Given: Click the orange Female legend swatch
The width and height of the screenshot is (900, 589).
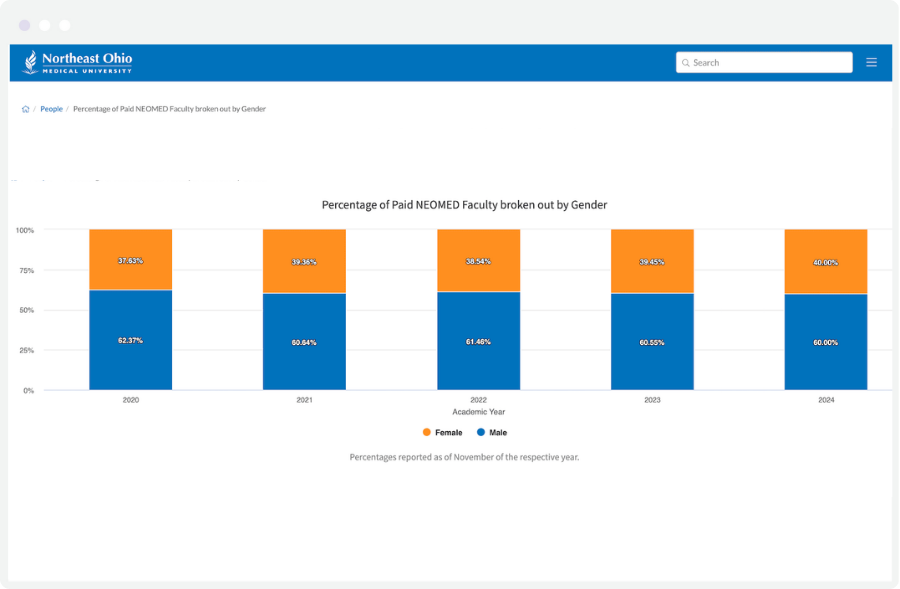Looking at the screenshot, I should pos(429,432).
